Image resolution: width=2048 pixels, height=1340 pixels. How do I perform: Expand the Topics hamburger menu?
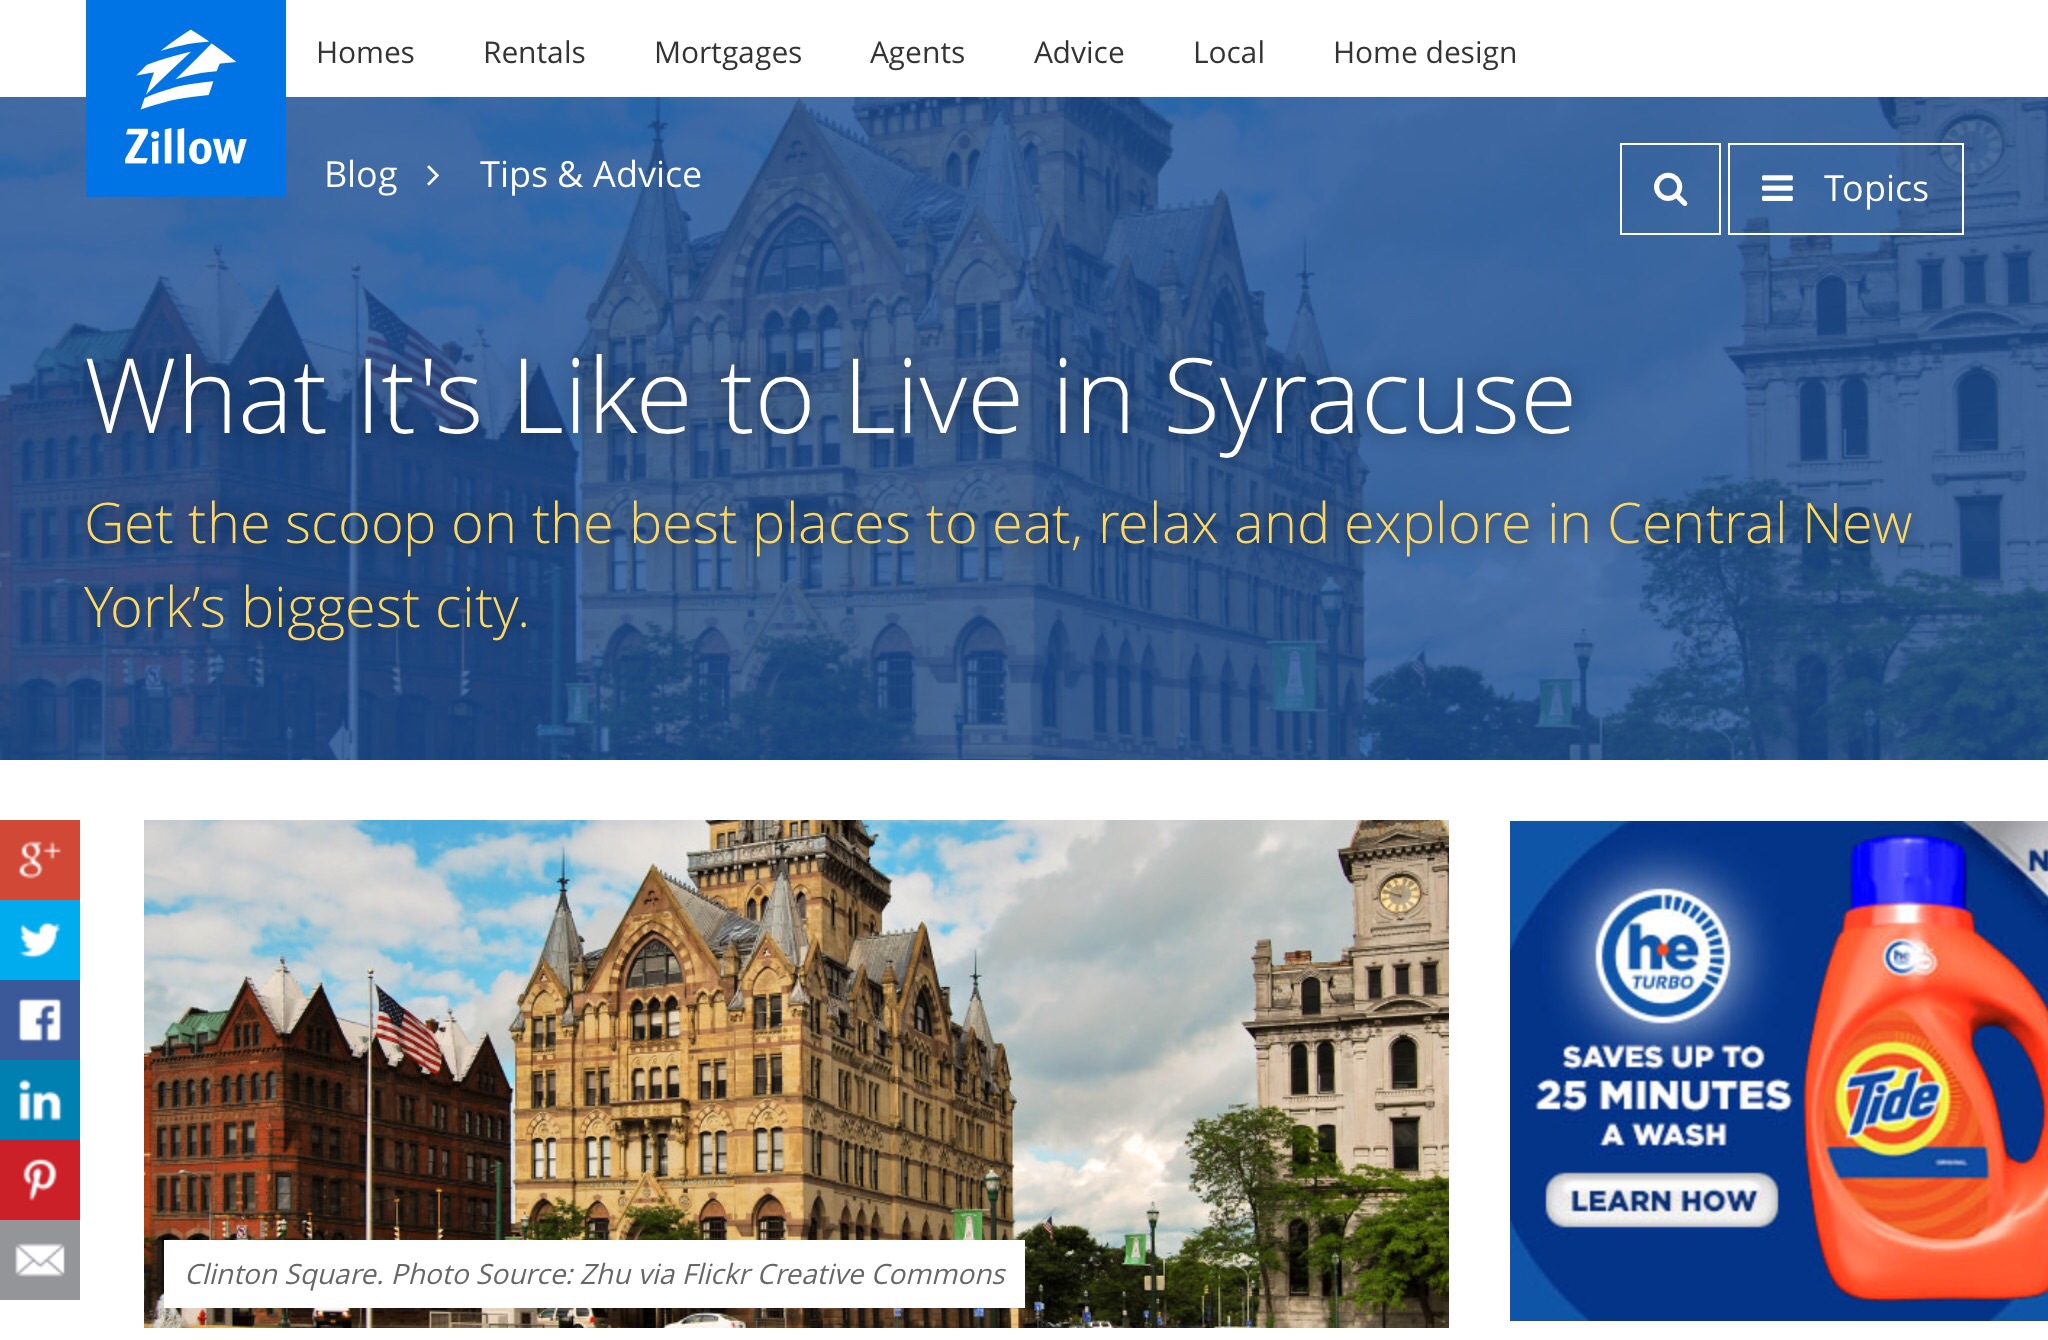pos(1845,189)
